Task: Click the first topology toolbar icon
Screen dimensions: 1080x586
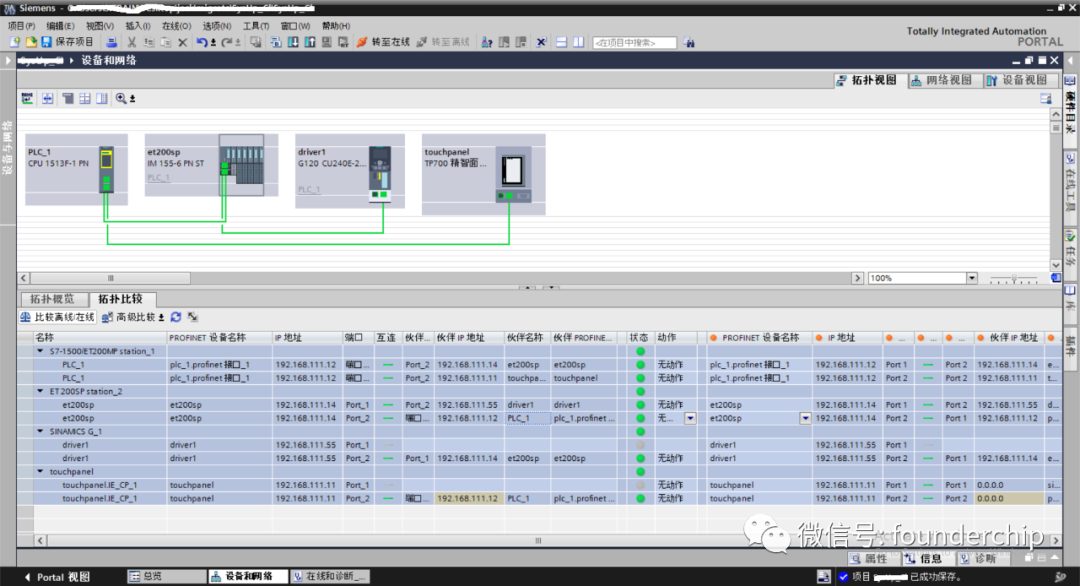Action: (x=27, y=98)
